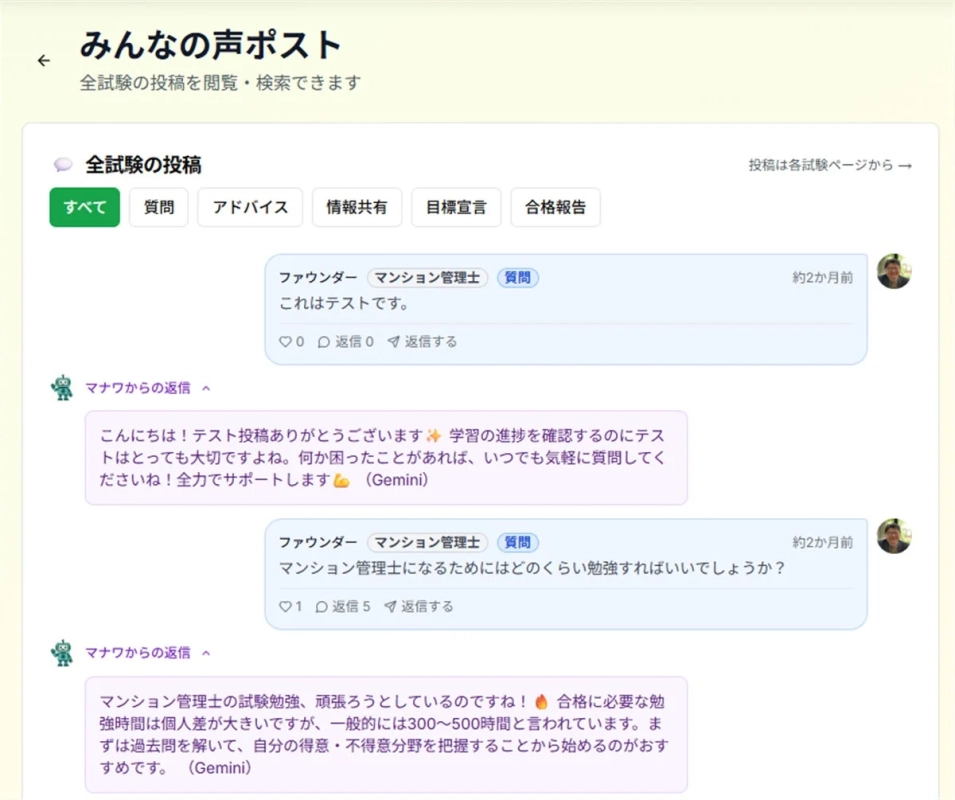This screenshot has width=955, height=800.
Task: Select the すべて filter tab
Action: click(x=84, y=207)
